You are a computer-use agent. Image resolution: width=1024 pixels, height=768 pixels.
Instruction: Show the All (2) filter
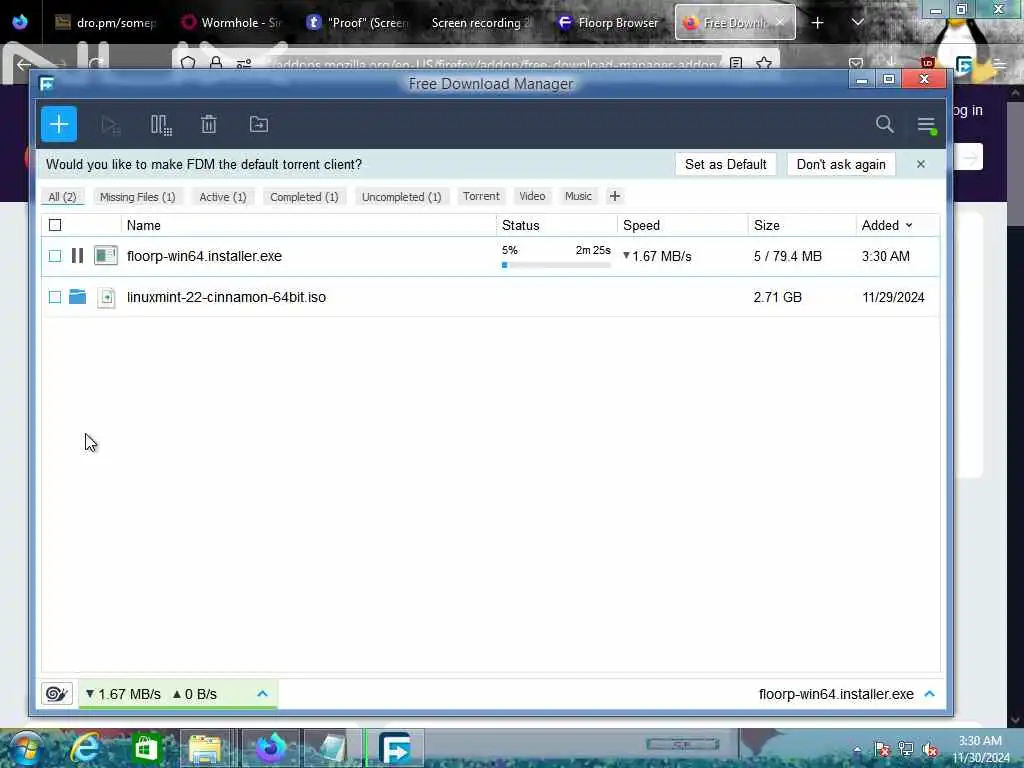[62, 197]
